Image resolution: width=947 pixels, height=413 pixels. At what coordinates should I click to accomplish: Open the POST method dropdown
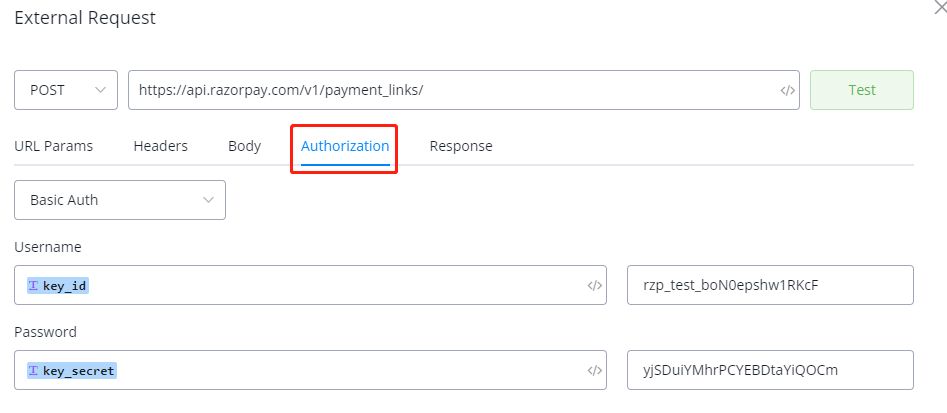coord(66,90)
